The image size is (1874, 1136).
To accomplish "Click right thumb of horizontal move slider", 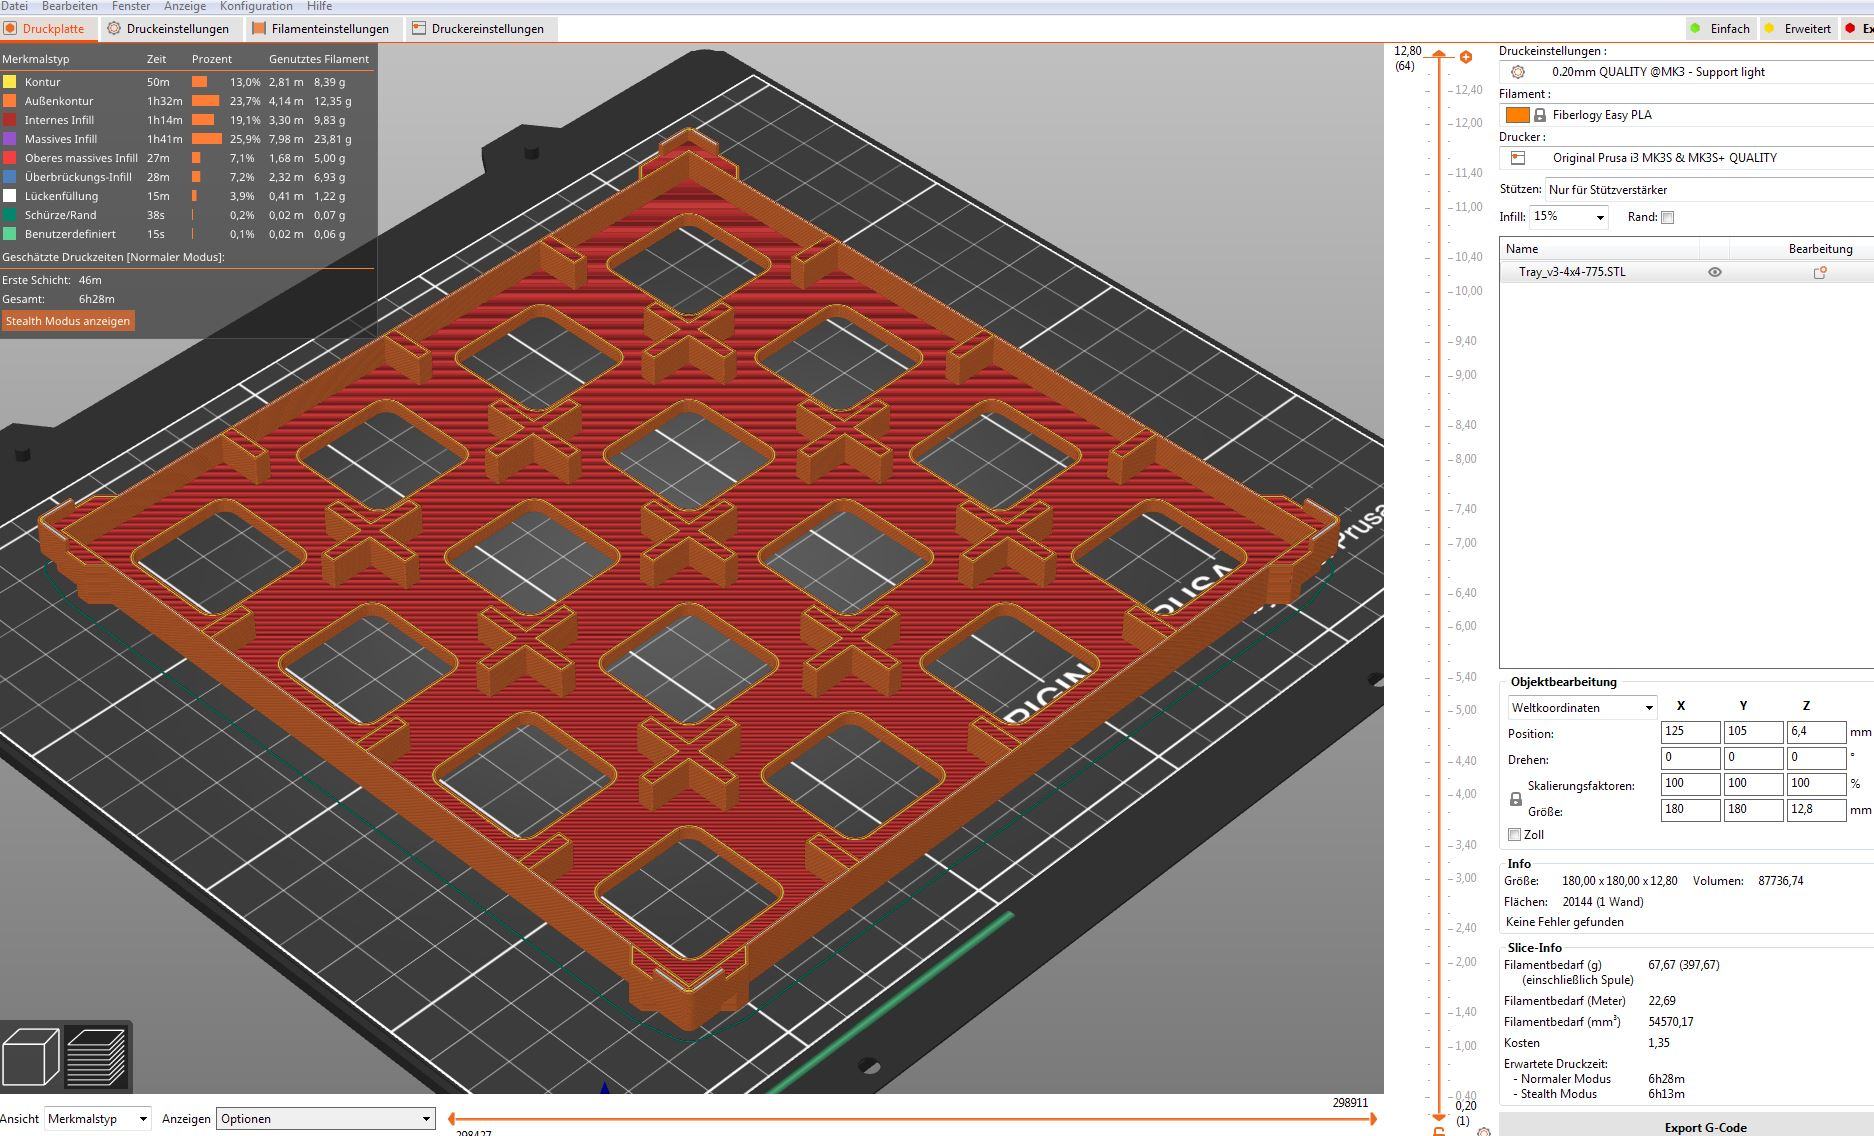I will pyautogui.click(x=1375, y=1119).
